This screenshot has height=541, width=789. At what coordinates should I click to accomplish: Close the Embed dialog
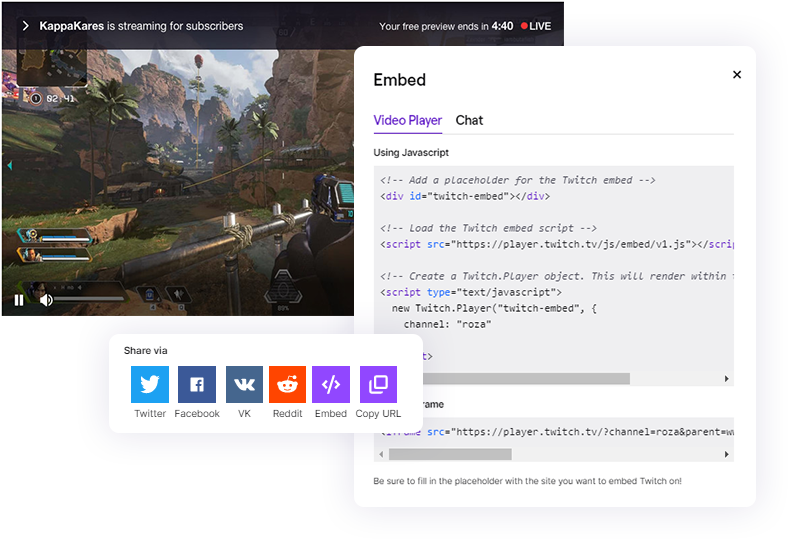737,74
